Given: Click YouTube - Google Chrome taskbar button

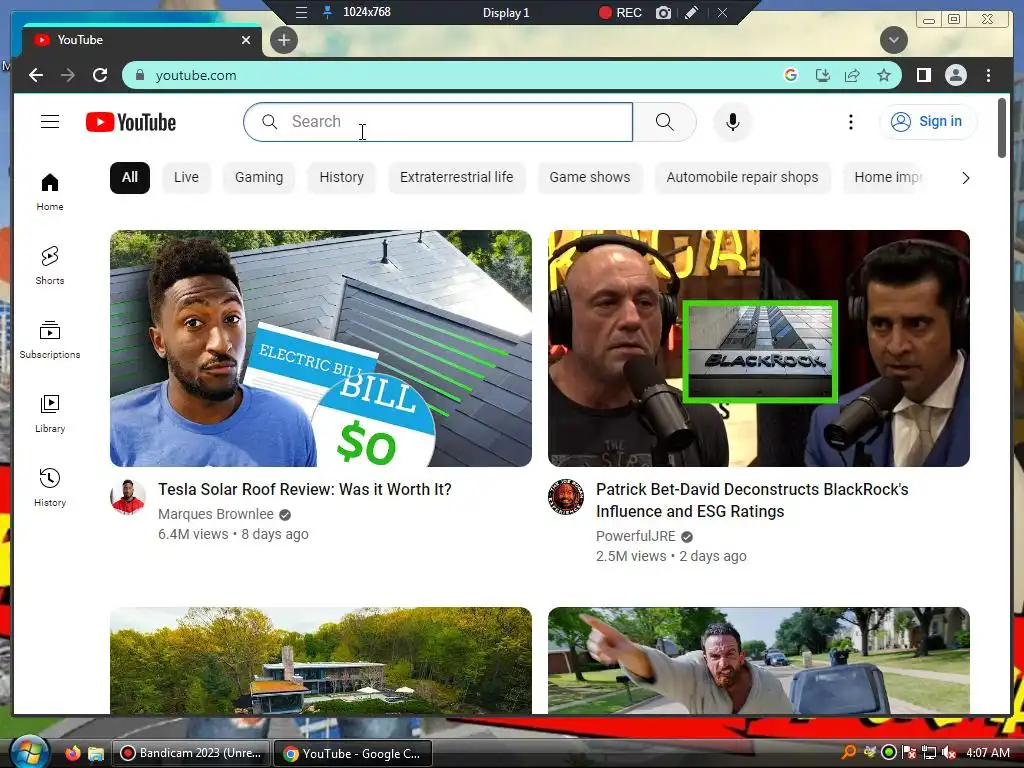Looking at the screenshot, I should pyautogui.click(x=353, y=753).
